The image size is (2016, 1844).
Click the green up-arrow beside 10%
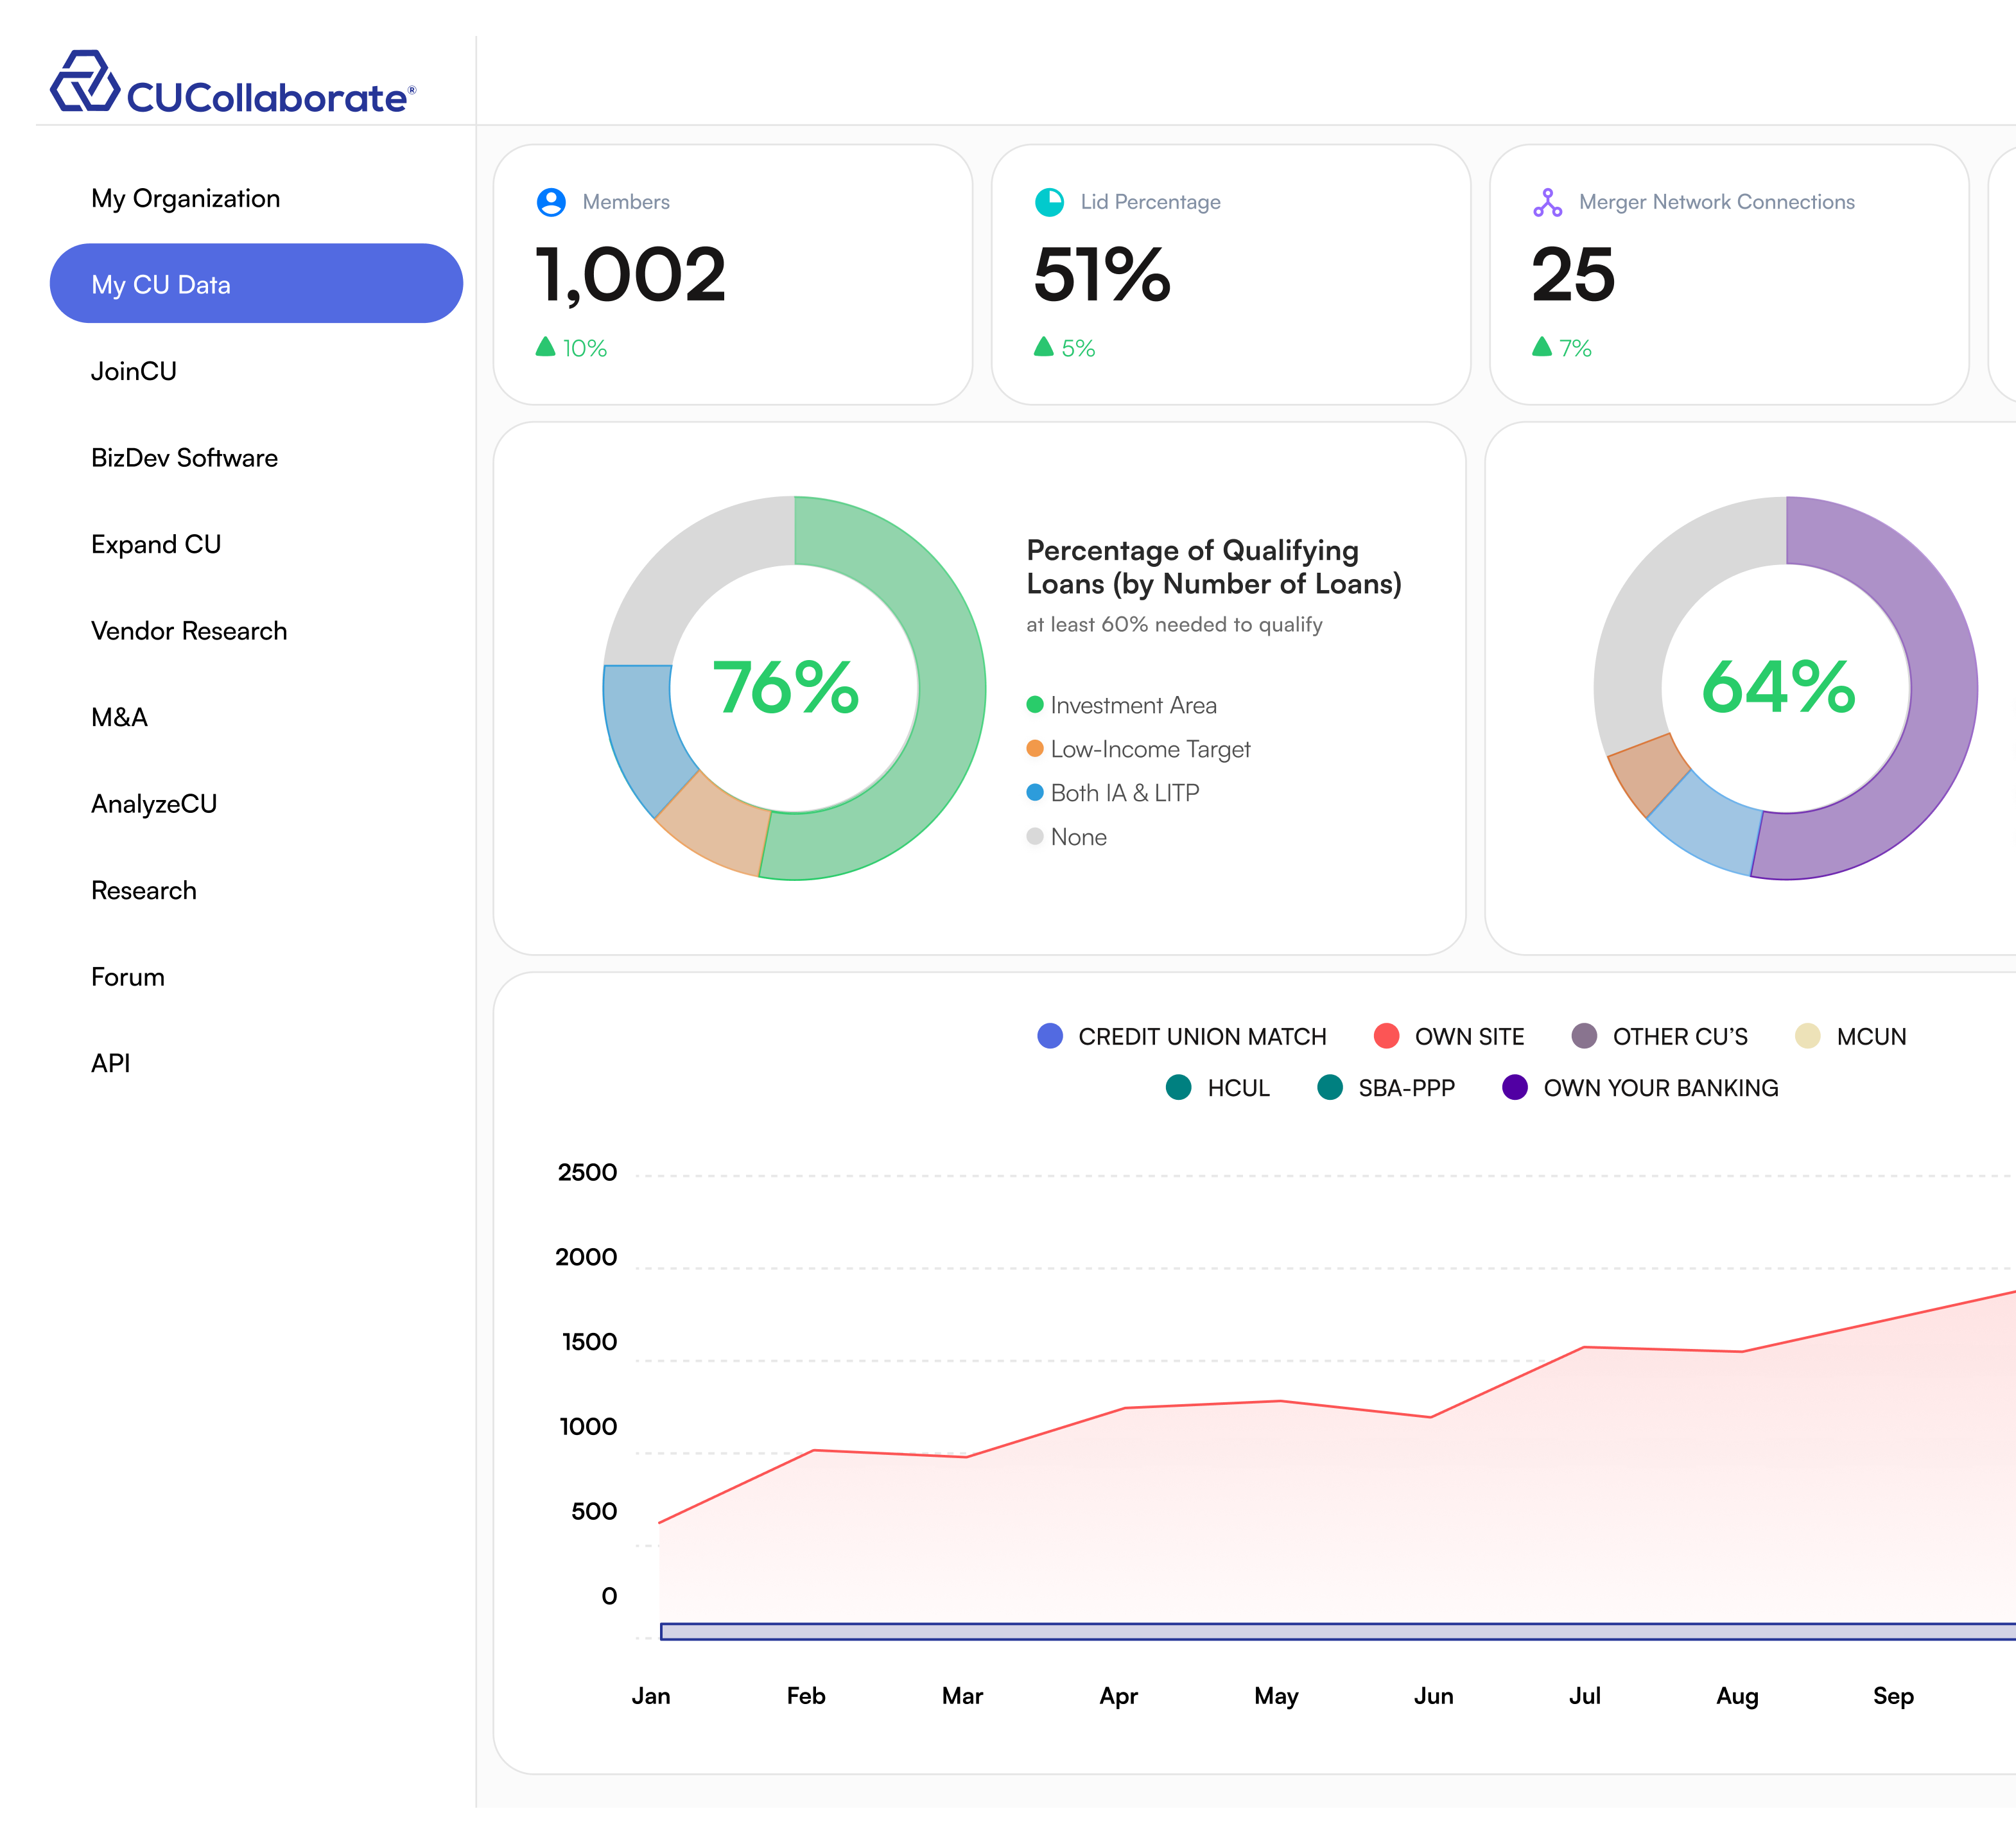point(545,347)
